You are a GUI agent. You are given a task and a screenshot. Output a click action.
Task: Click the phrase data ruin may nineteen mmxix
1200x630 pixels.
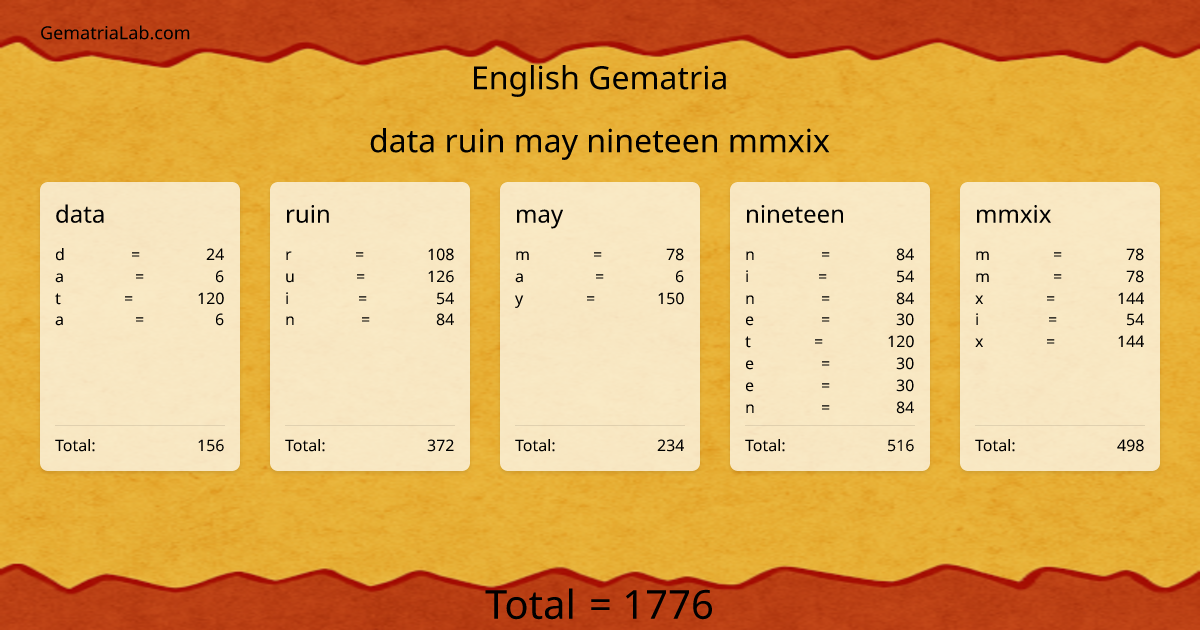click(x=599, y=141)
